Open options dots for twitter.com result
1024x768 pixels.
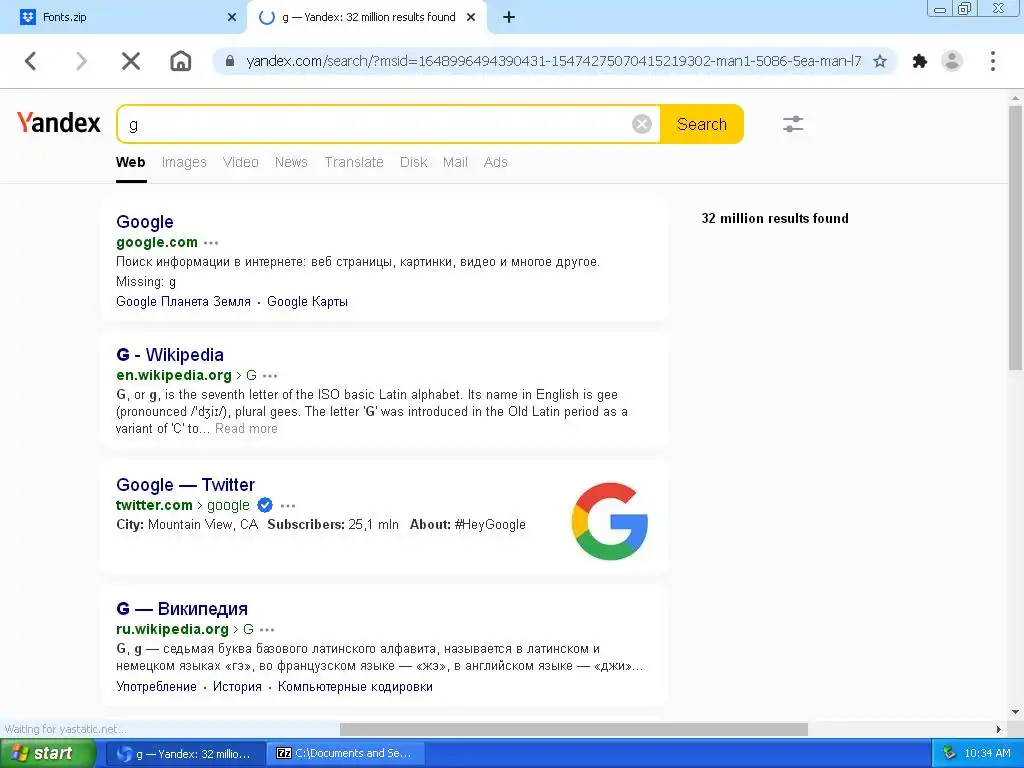[x=288, y=506]
